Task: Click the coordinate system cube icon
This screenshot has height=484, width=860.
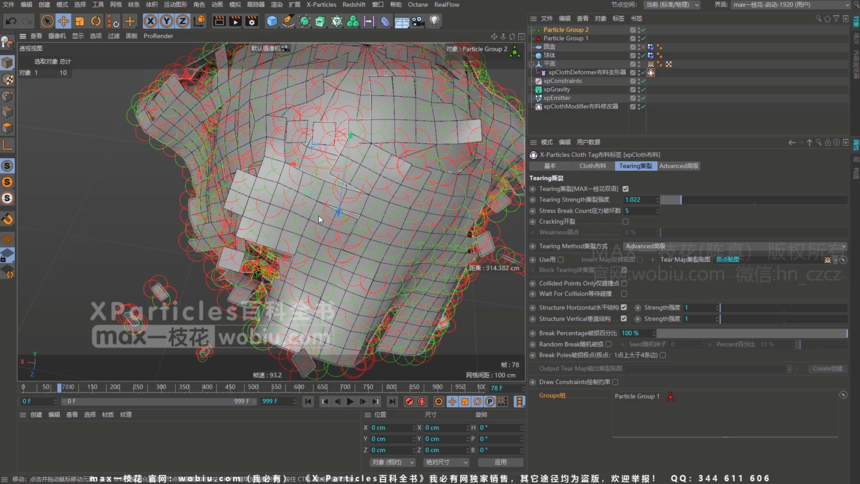Action: [x=199, y=21]
